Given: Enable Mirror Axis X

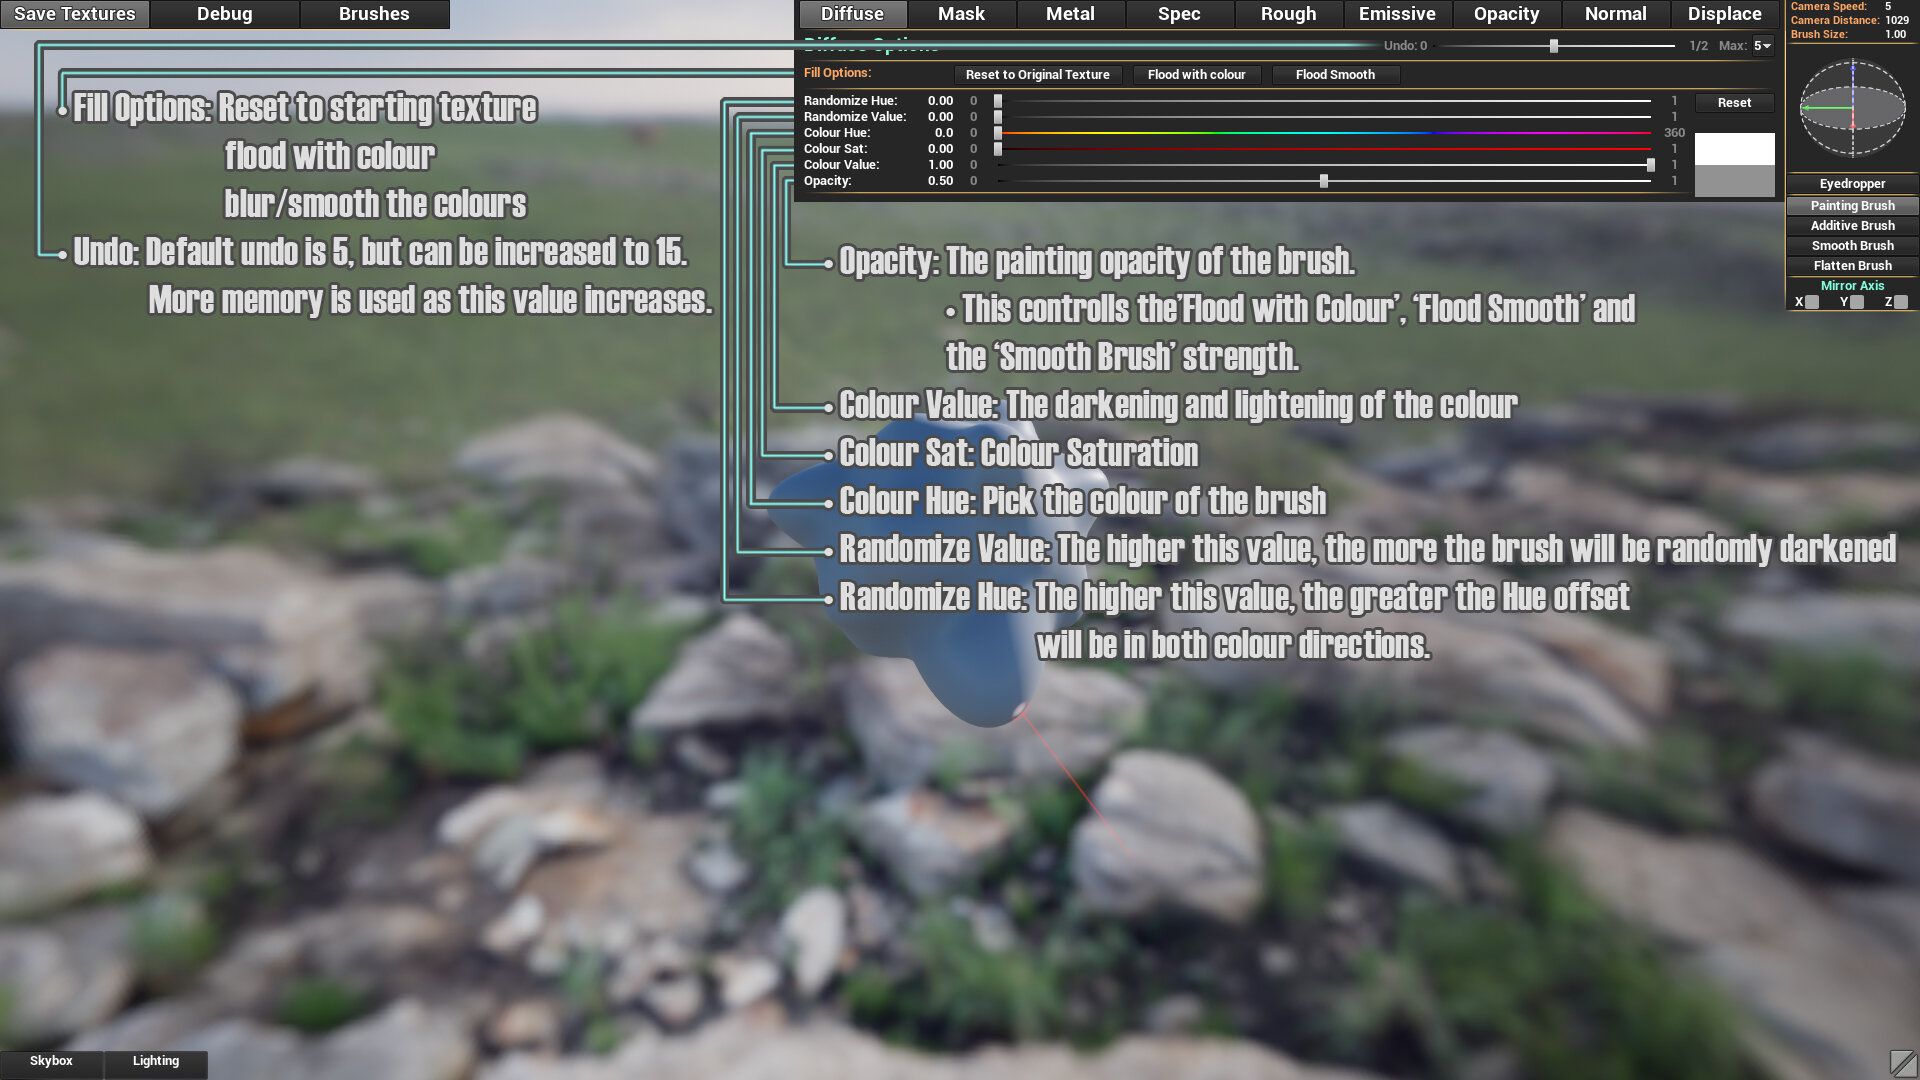Looking at the screenshot, I should click(x=1813, y=302).
